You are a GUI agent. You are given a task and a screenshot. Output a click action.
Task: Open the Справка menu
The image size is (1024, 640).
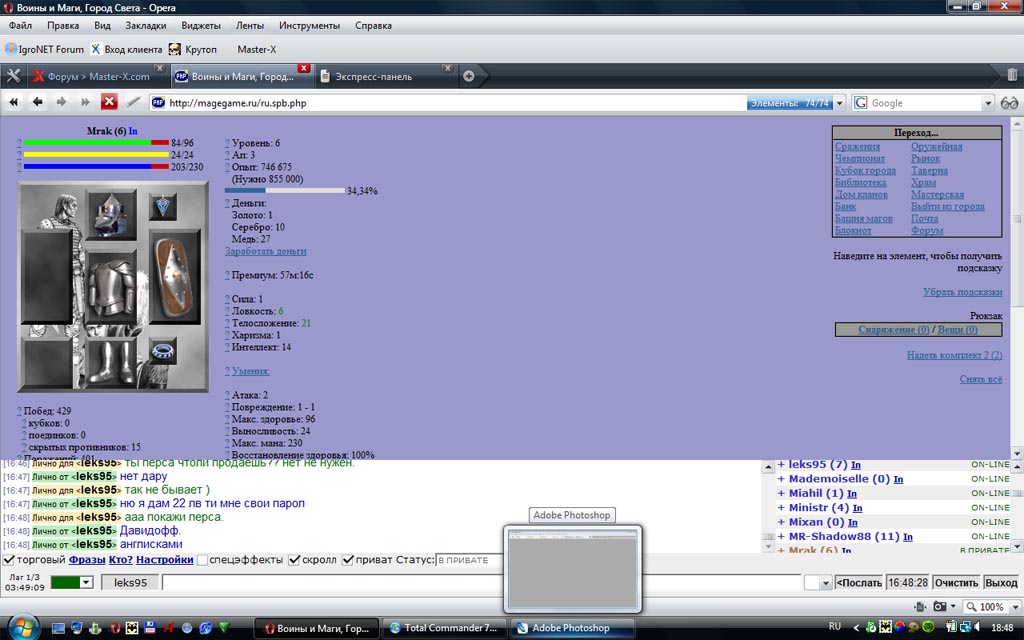(x=374, y=25)
